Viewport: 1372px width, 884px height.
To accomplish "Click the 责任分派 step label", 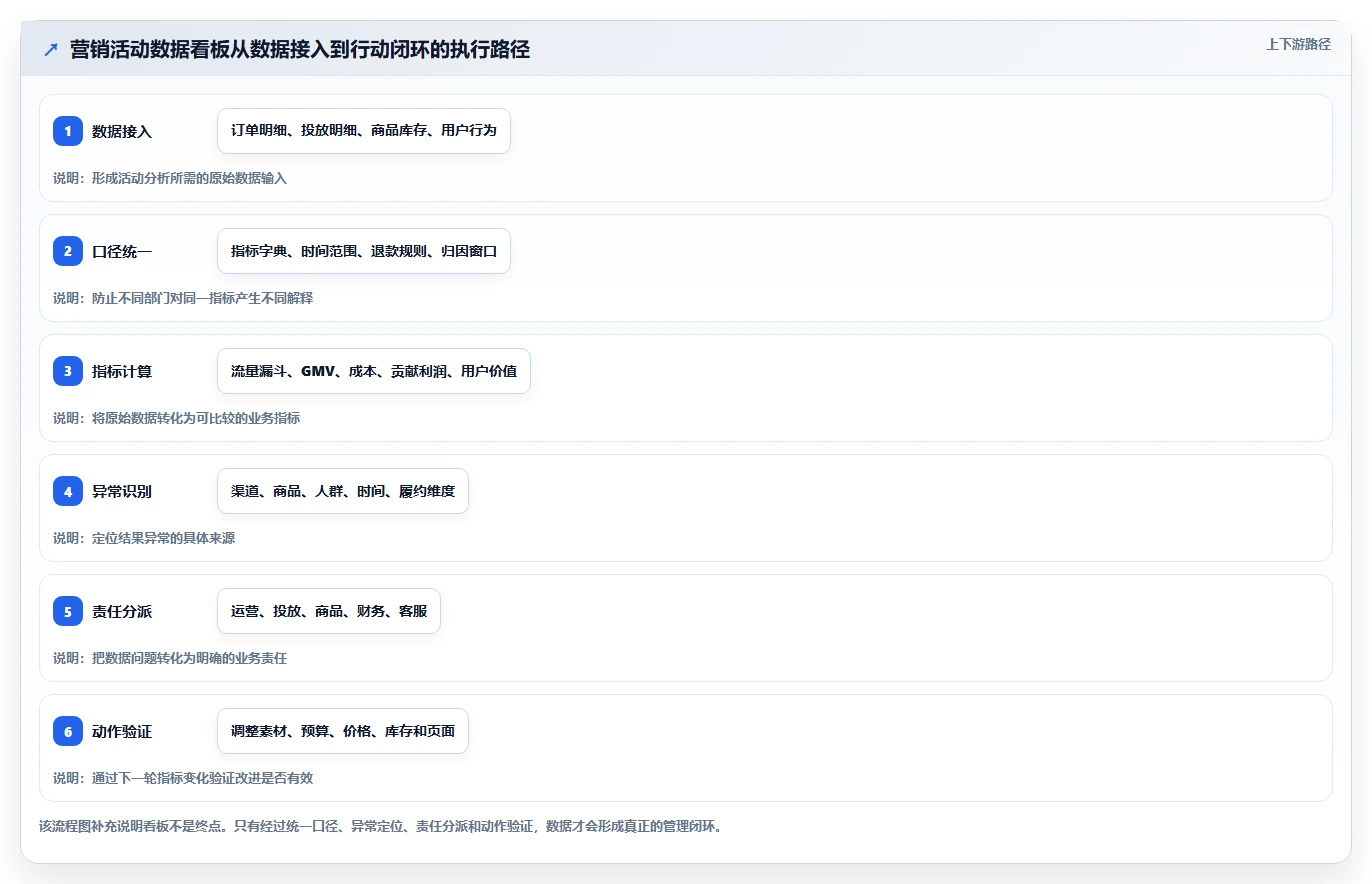I will pos(122,611).
